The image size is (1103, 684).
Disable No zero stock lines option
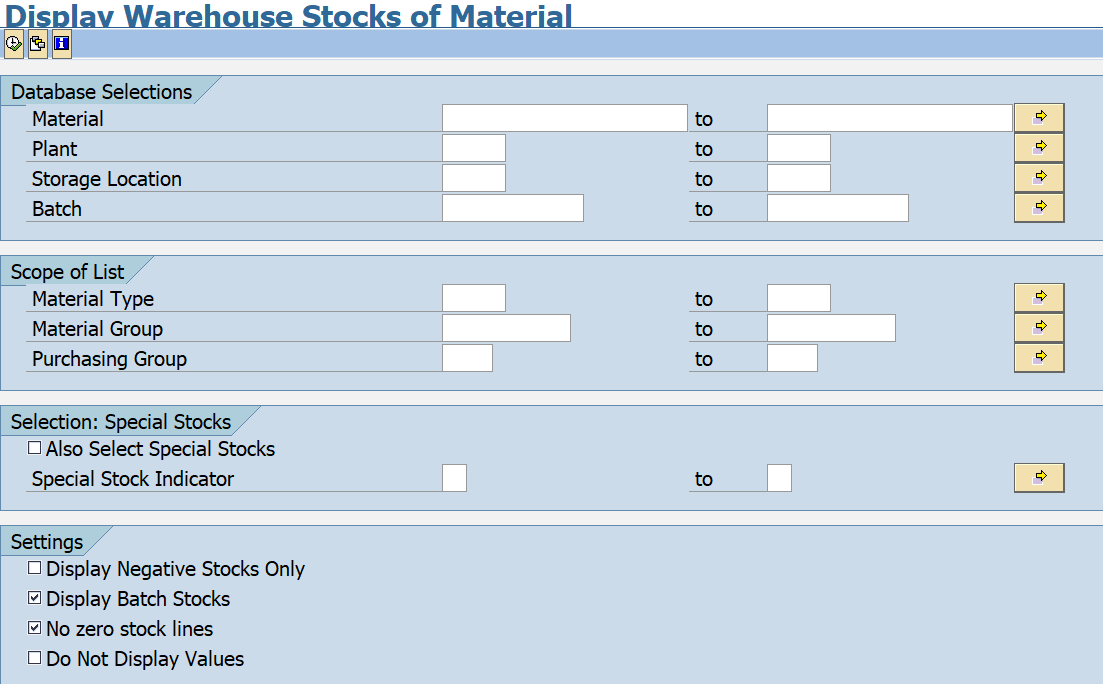[34, 627]
